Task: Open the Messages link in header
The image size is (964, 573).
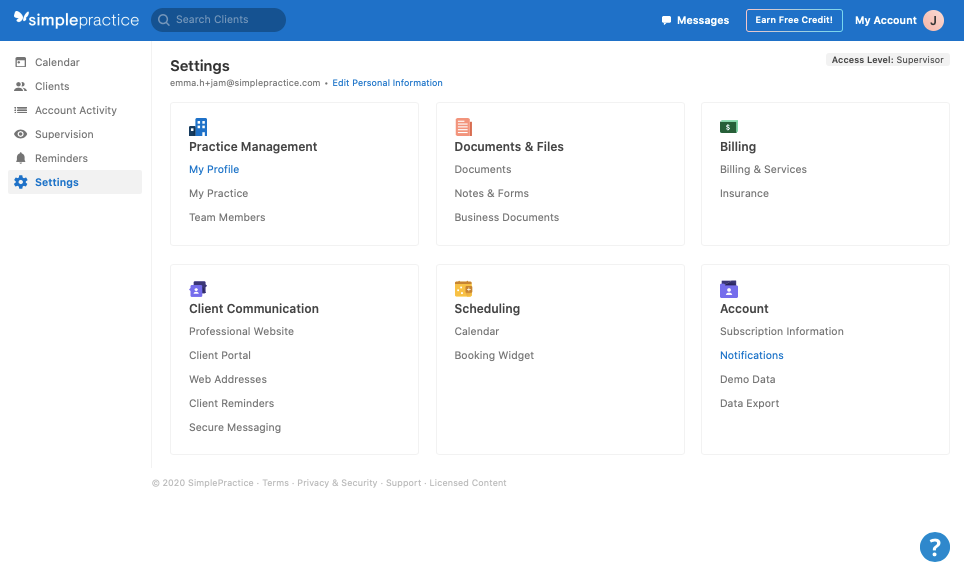Action: pyautogui.click(x=695, y=20)
